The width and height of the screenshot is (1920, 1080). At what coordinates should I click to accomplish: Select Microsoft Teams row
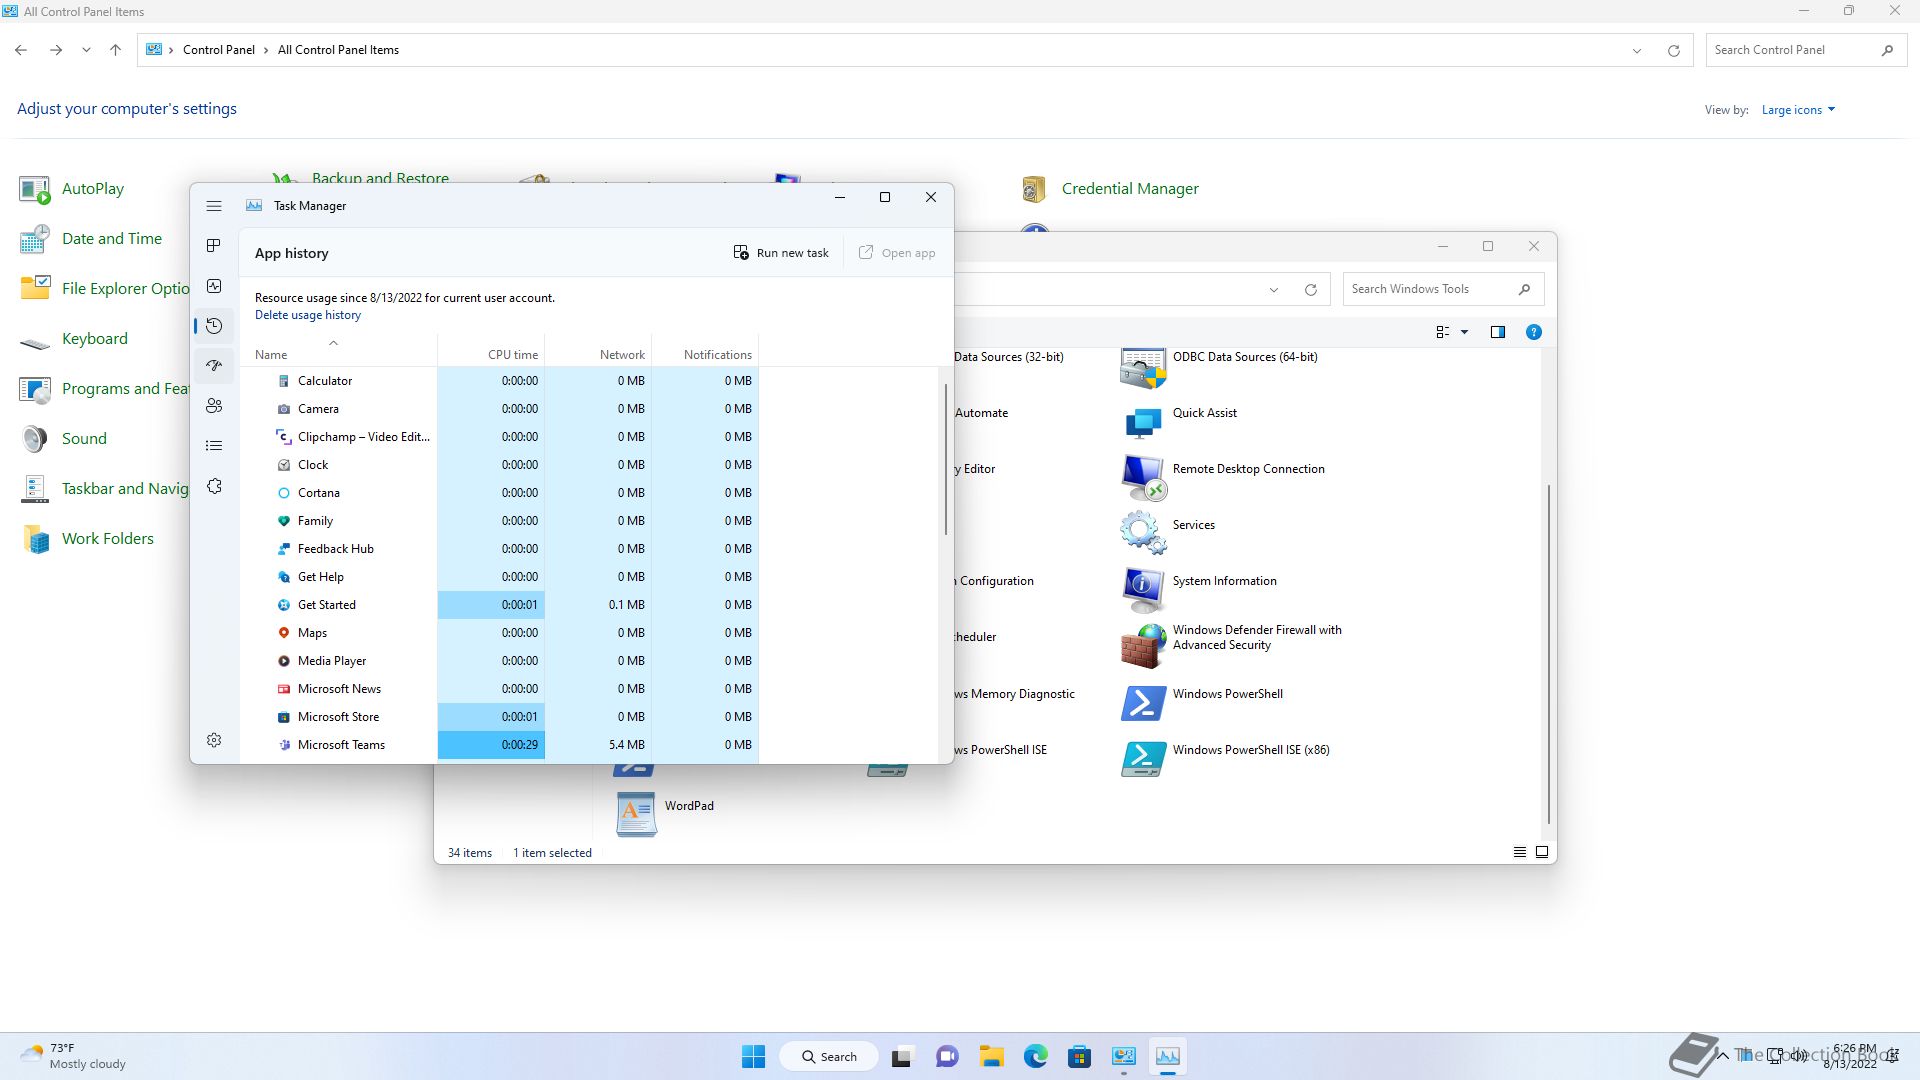499,745
